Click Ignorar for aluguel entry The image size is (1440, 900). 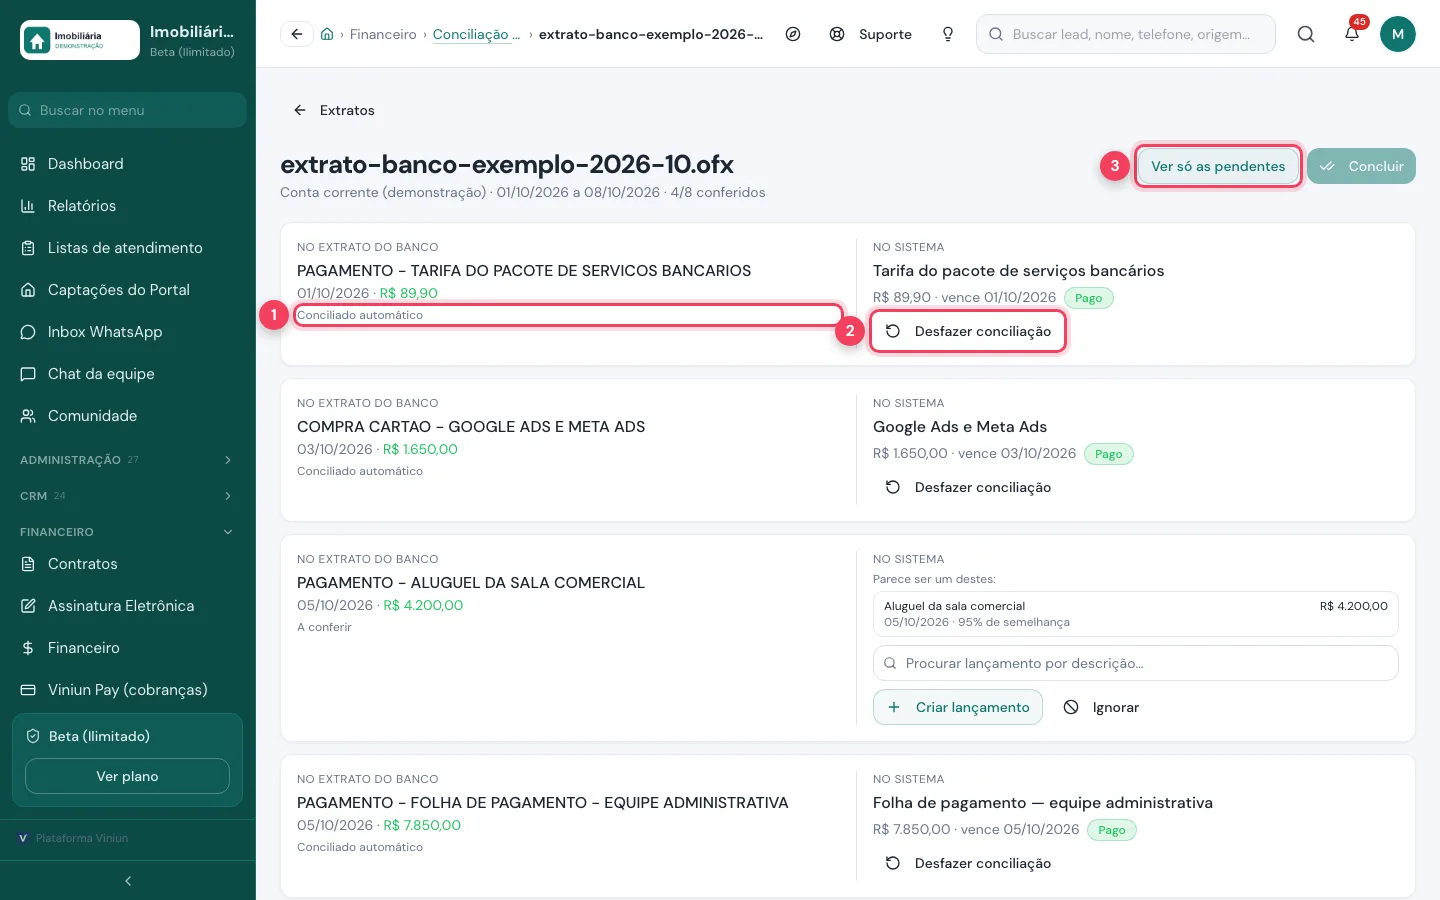pos(1101,707)
